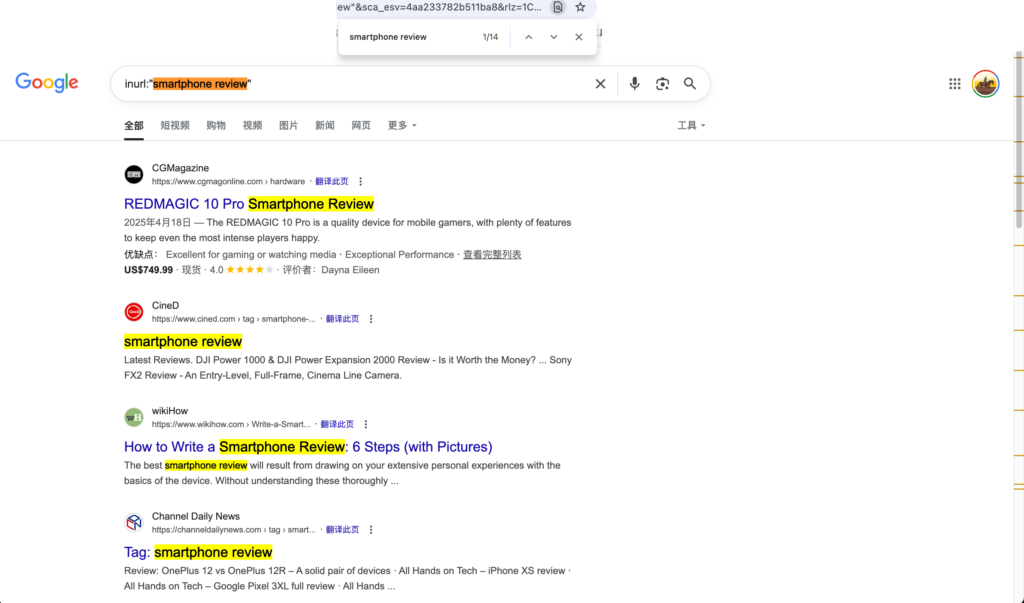Click the CGMagazine site favicon
The width and height of the screenshot is (1024, 603).
134,174
